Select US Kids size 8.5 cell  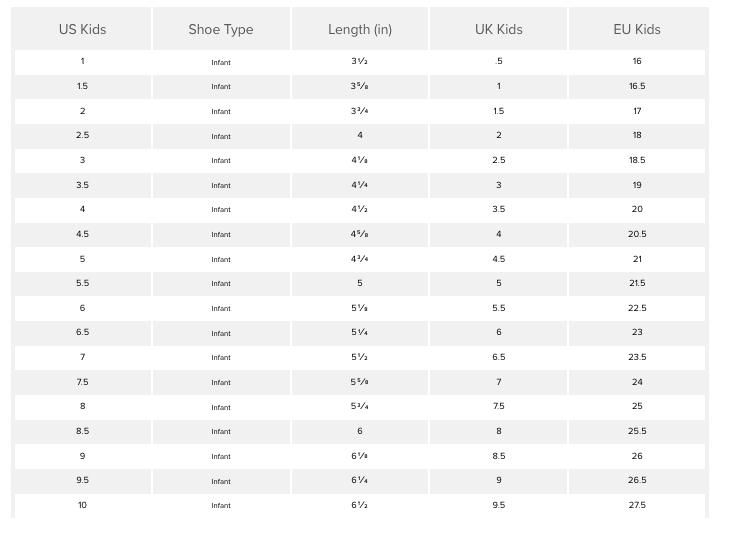point(82,431)
